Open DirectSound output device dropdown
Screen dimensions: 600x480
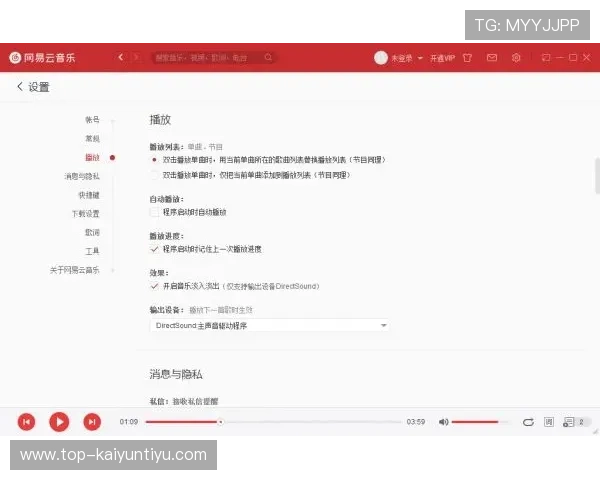pyautogui.click(x=269, y=326)
